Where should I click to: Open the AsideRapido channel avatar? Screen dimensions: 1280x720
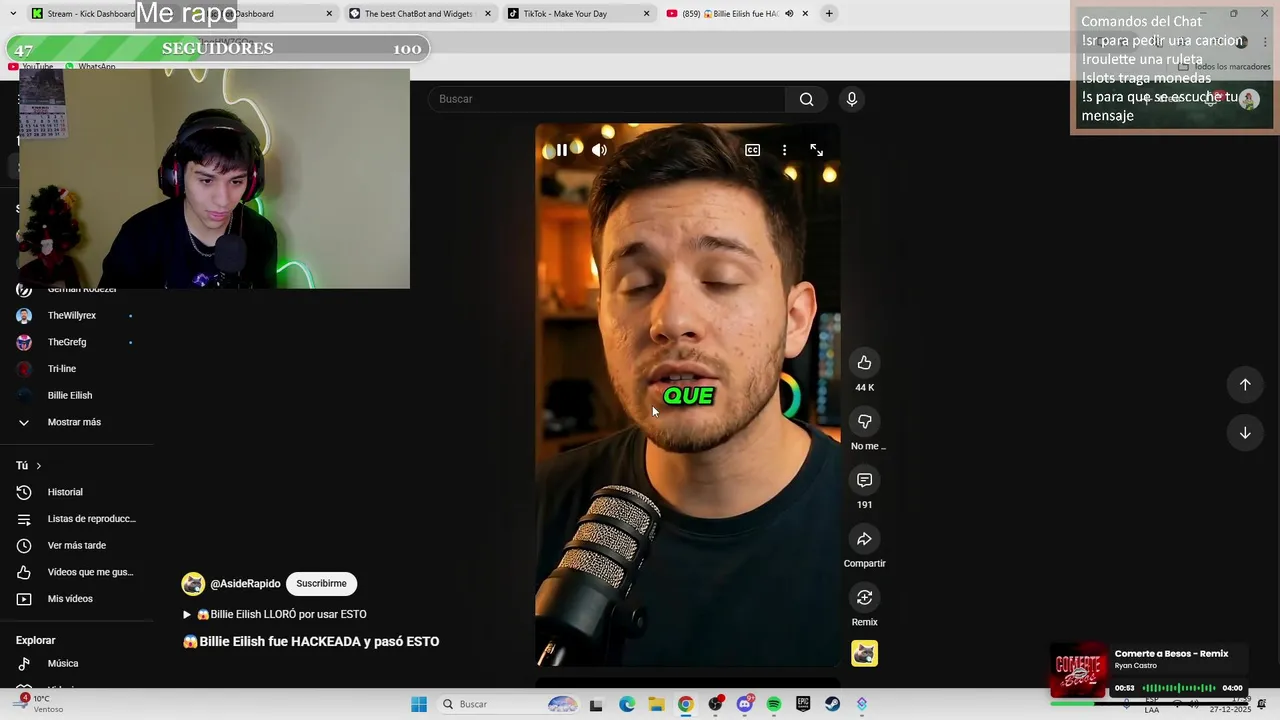[x=193, y=584]
